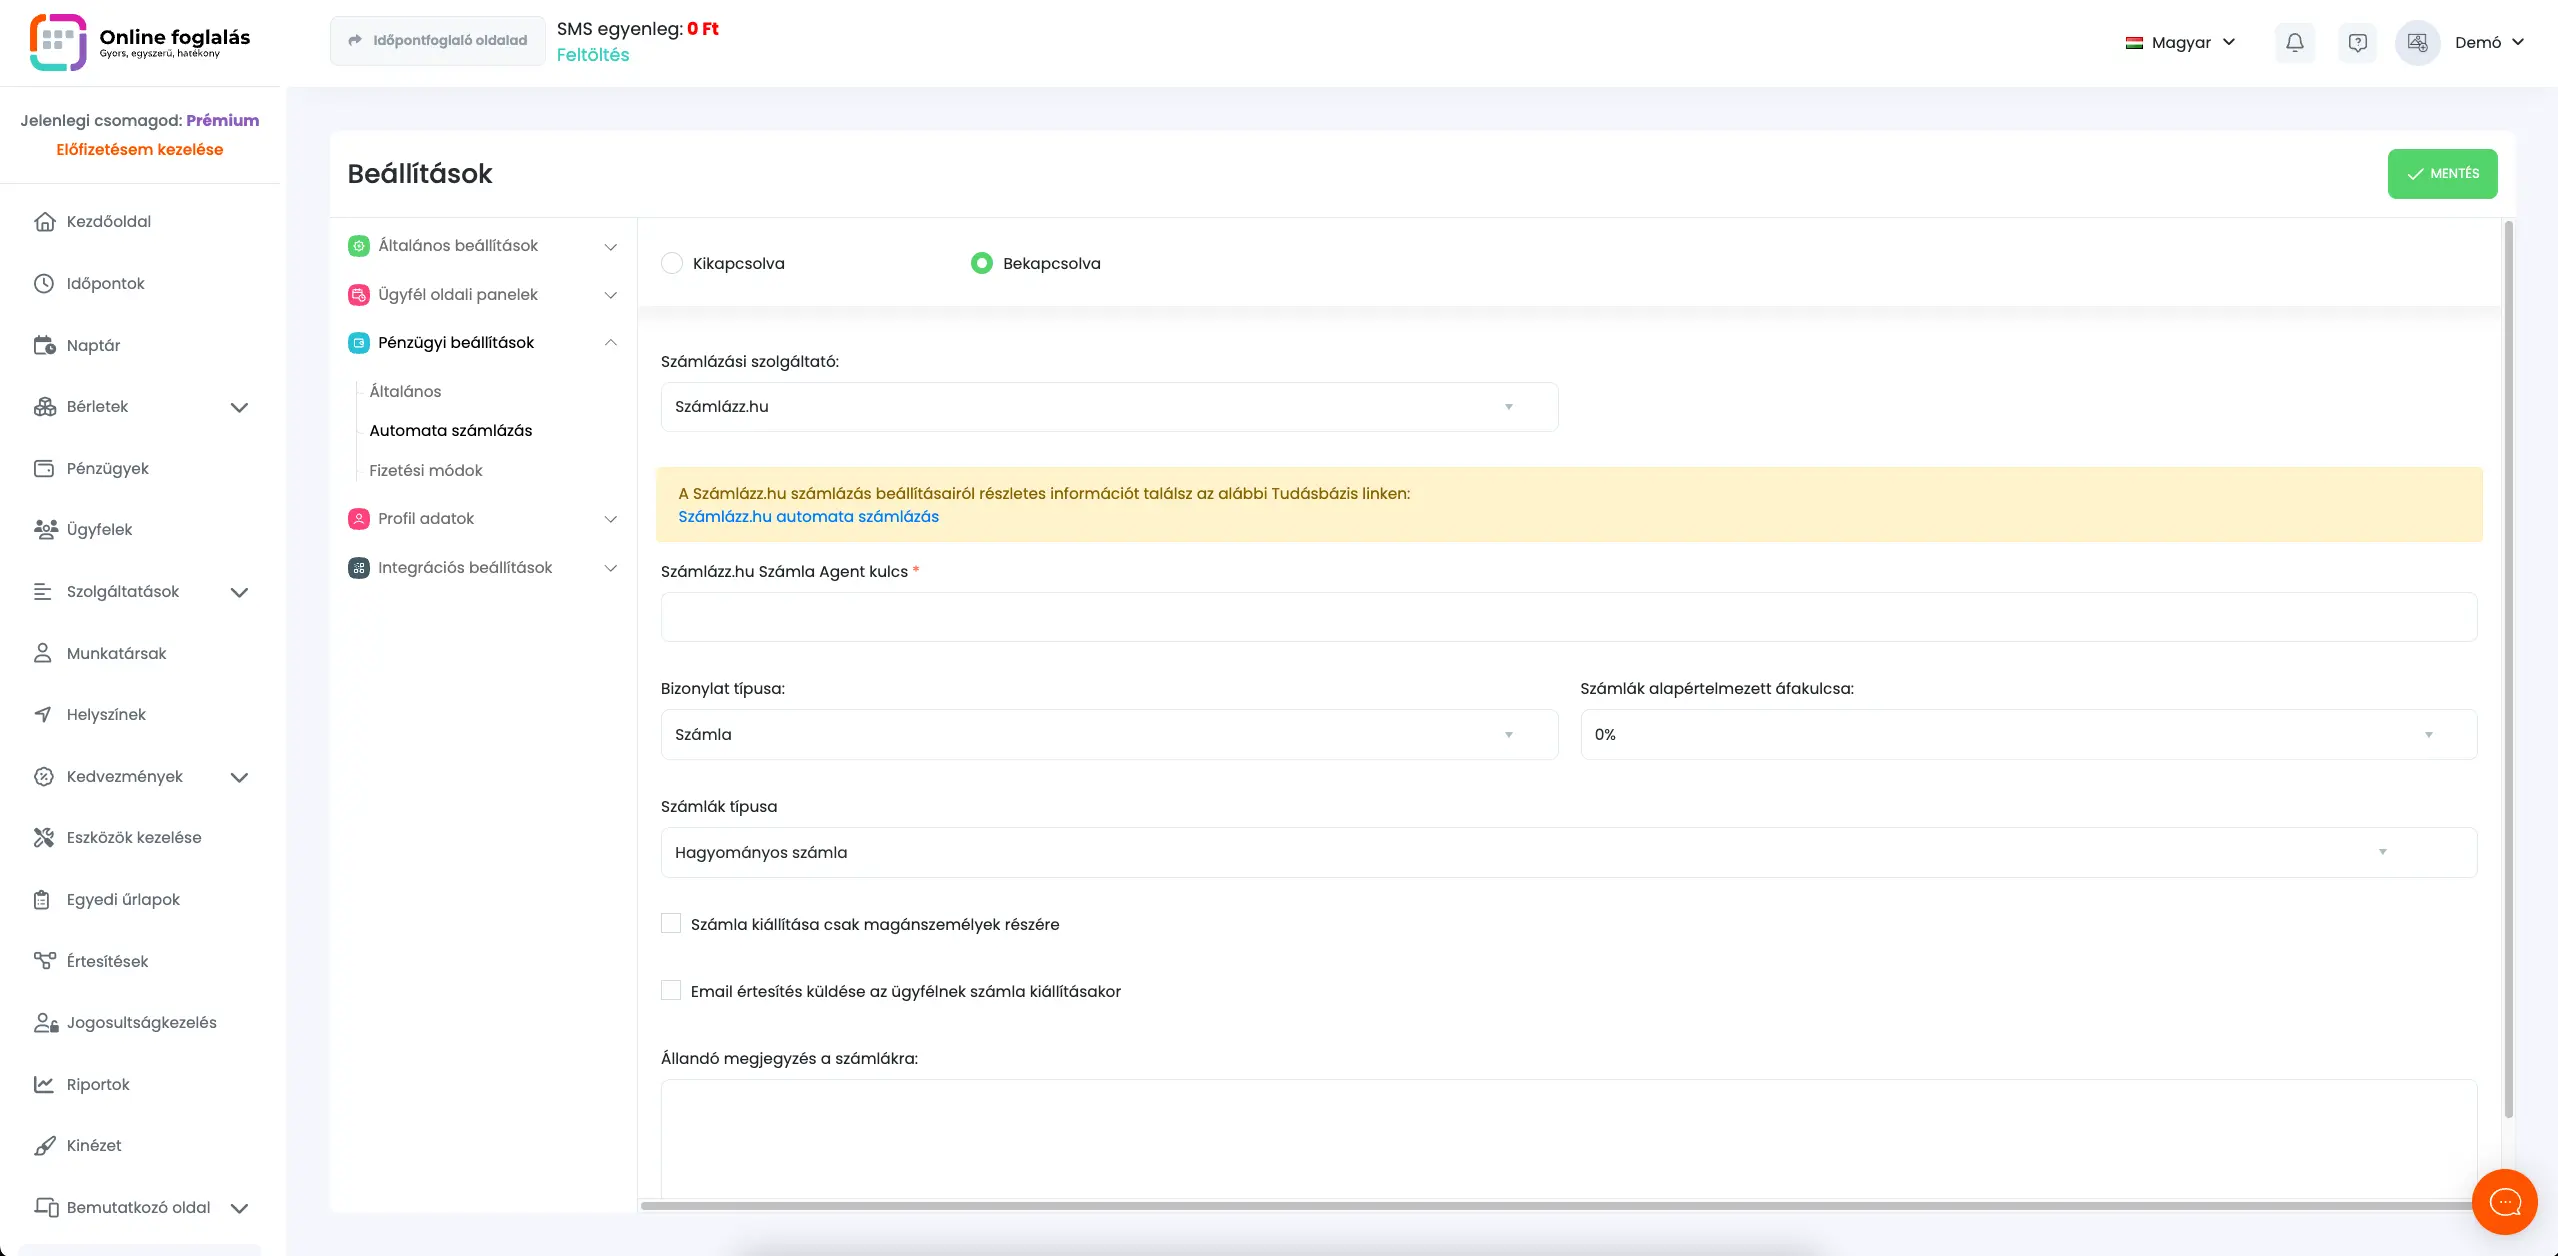Open the Számlázz.hu automata számlázás link
The width and height of the screenshot is (2558, 1256).
click(x=808, y=517)
